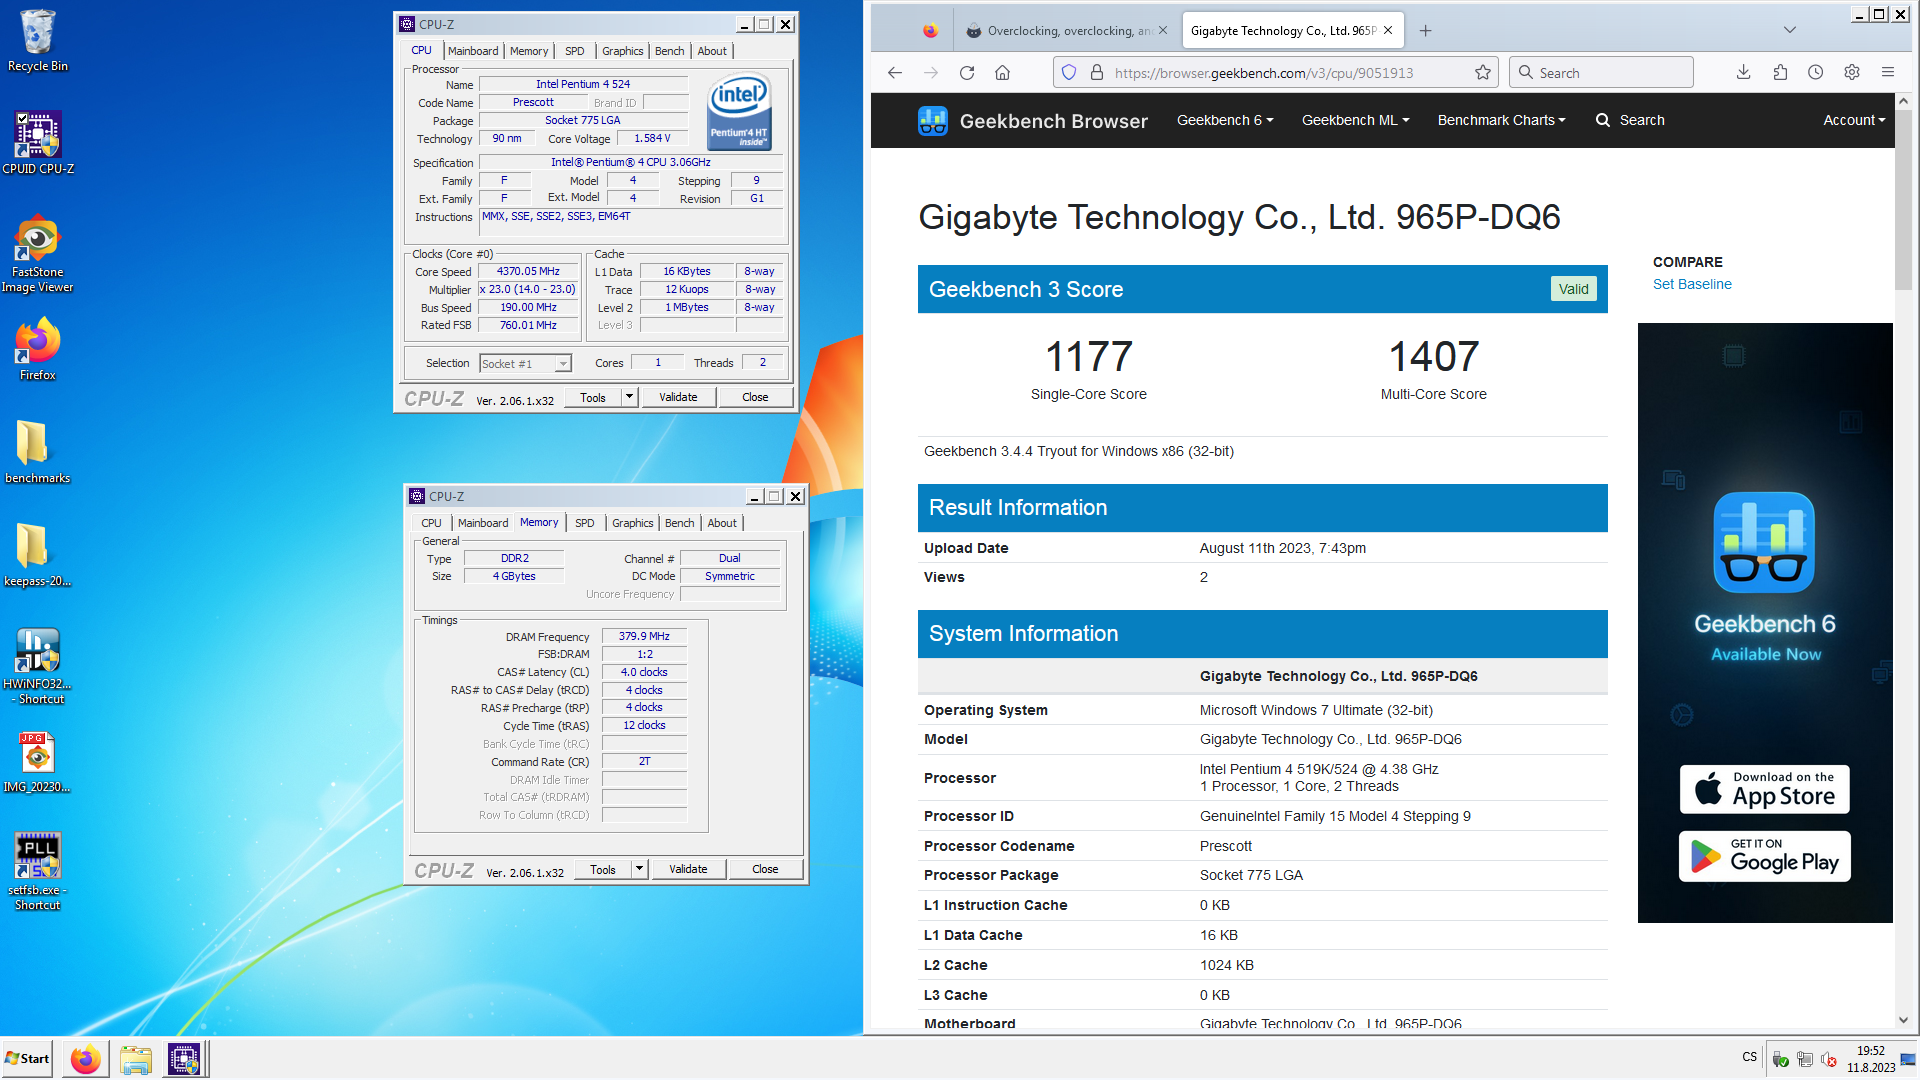Launch CPUID CPU-Z desktop shortcut

click(x=38, y=143)
